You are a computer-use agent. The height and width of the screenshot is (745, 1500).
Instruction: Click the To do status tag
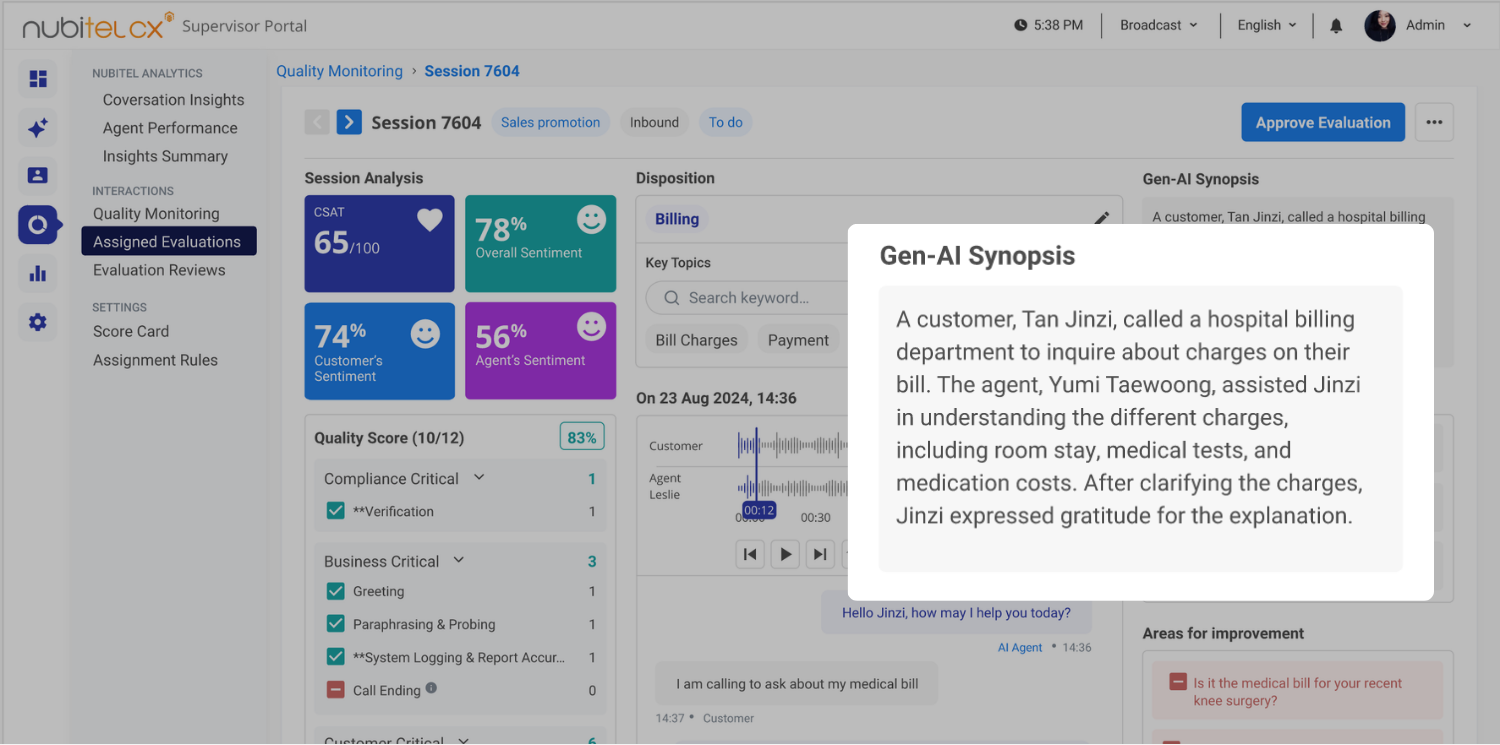(726, 122)
